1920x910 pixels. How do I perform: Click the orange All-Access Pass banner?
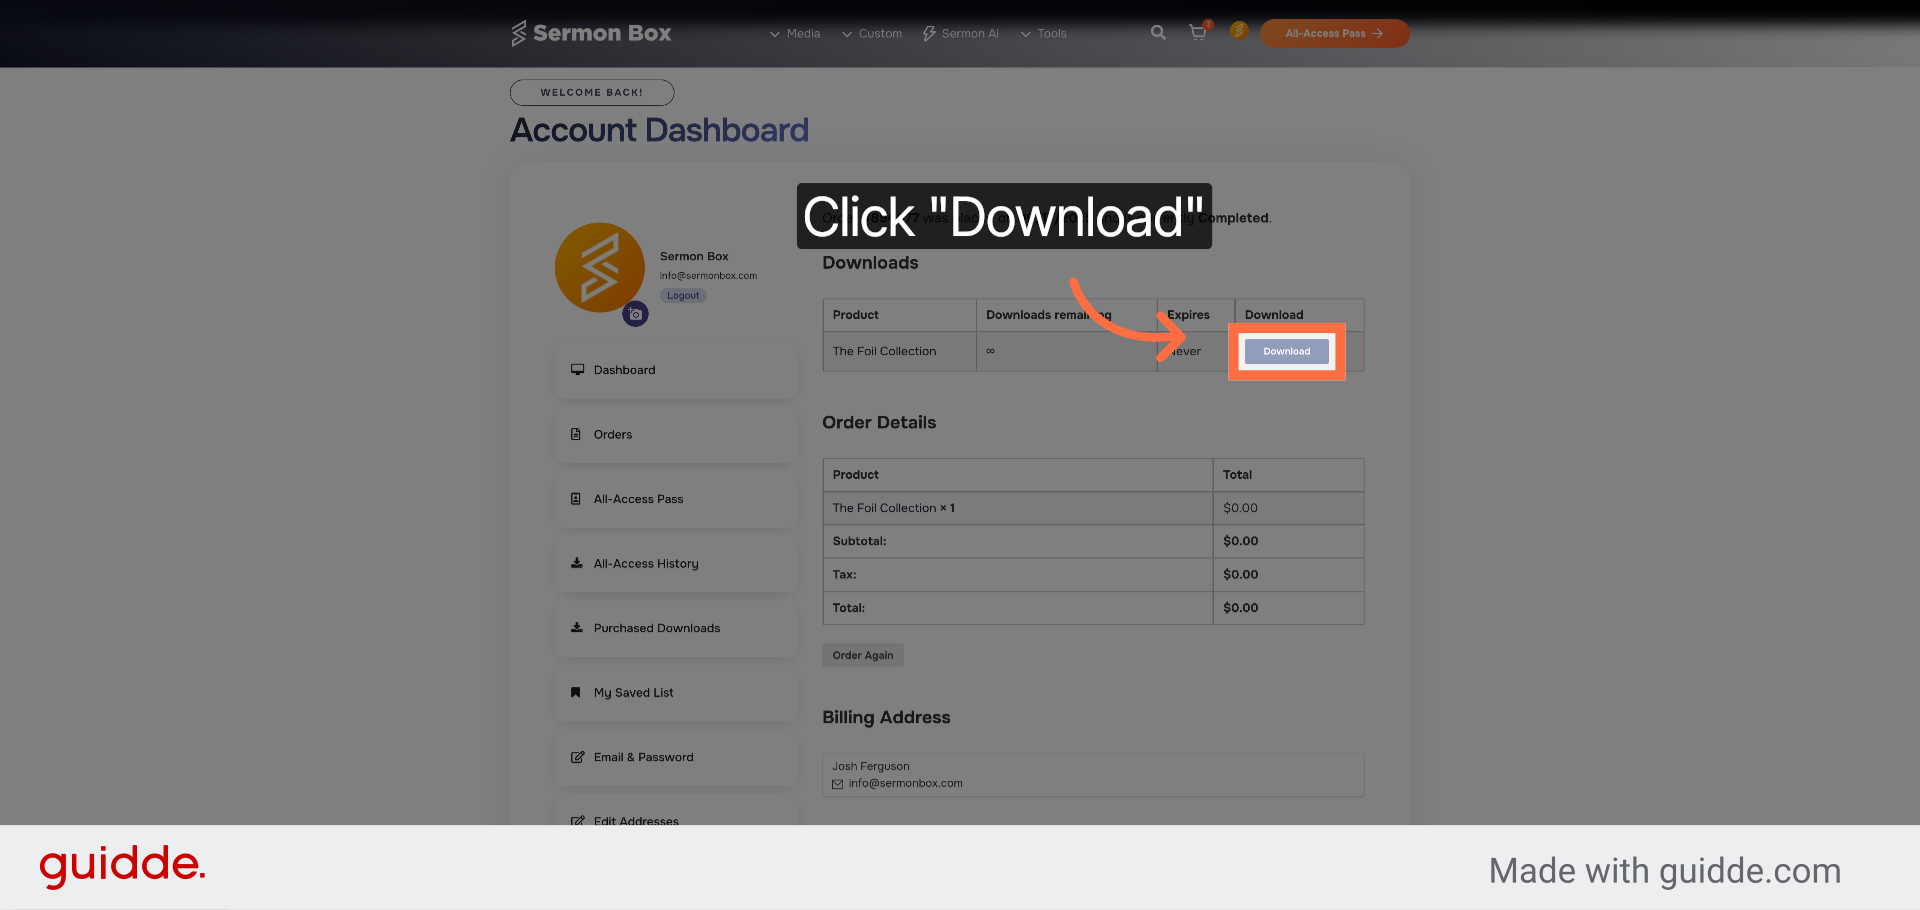pos(1334,33)
